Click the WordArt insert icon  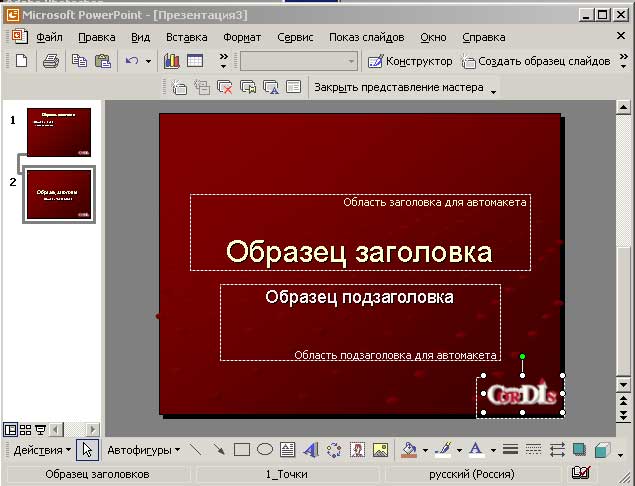point(310,450)
